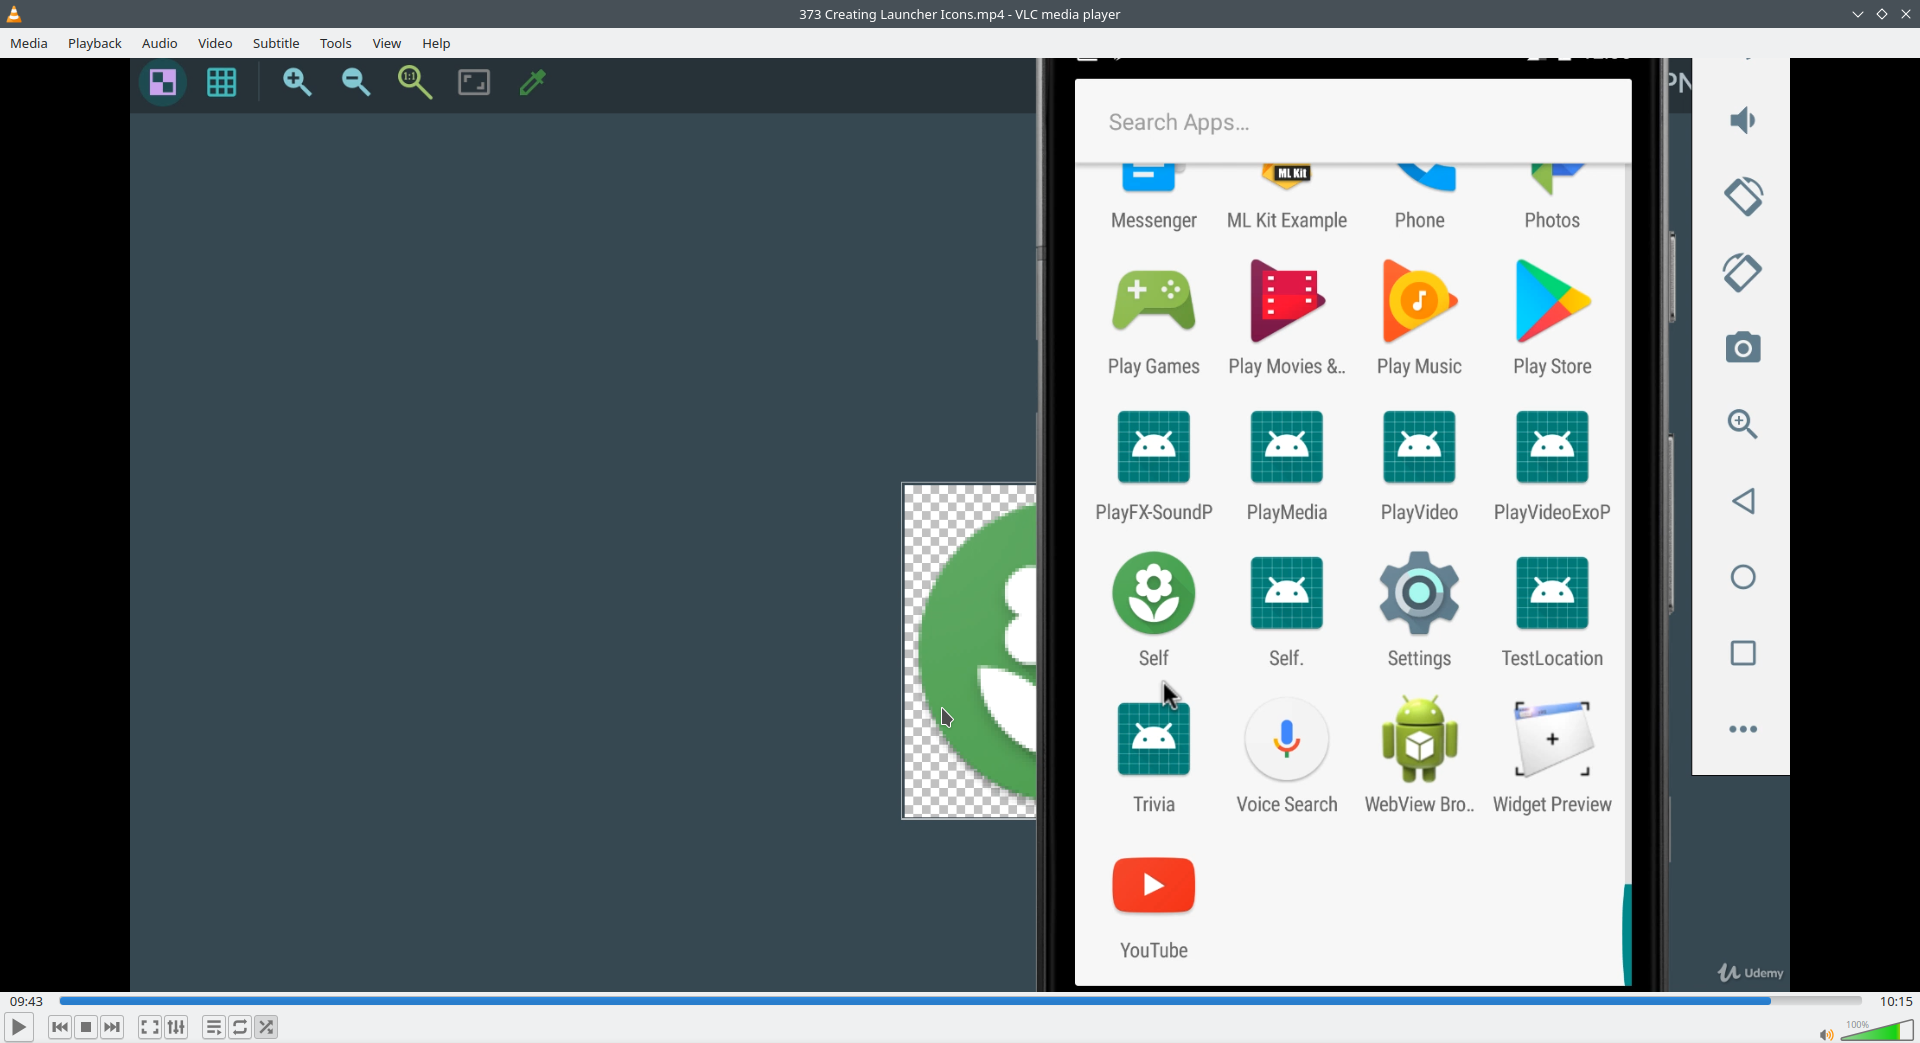Open the WebView Browser app
1920x1043 pixels.
[x=1419, y=757]
